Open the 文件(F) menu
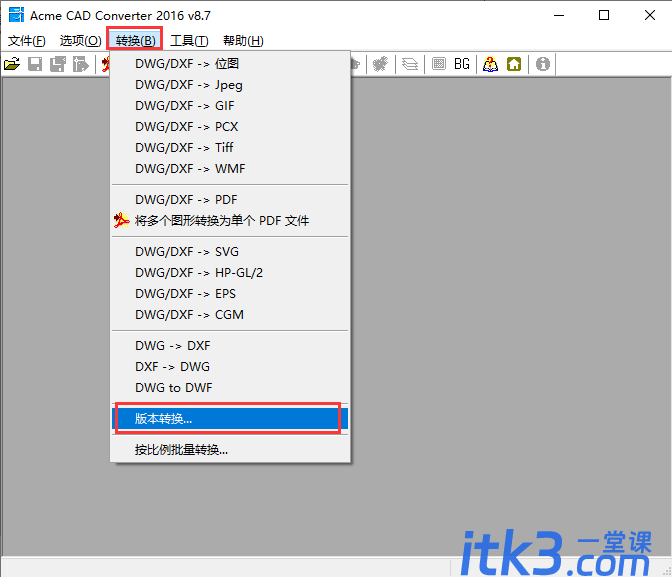 (27, 41)
